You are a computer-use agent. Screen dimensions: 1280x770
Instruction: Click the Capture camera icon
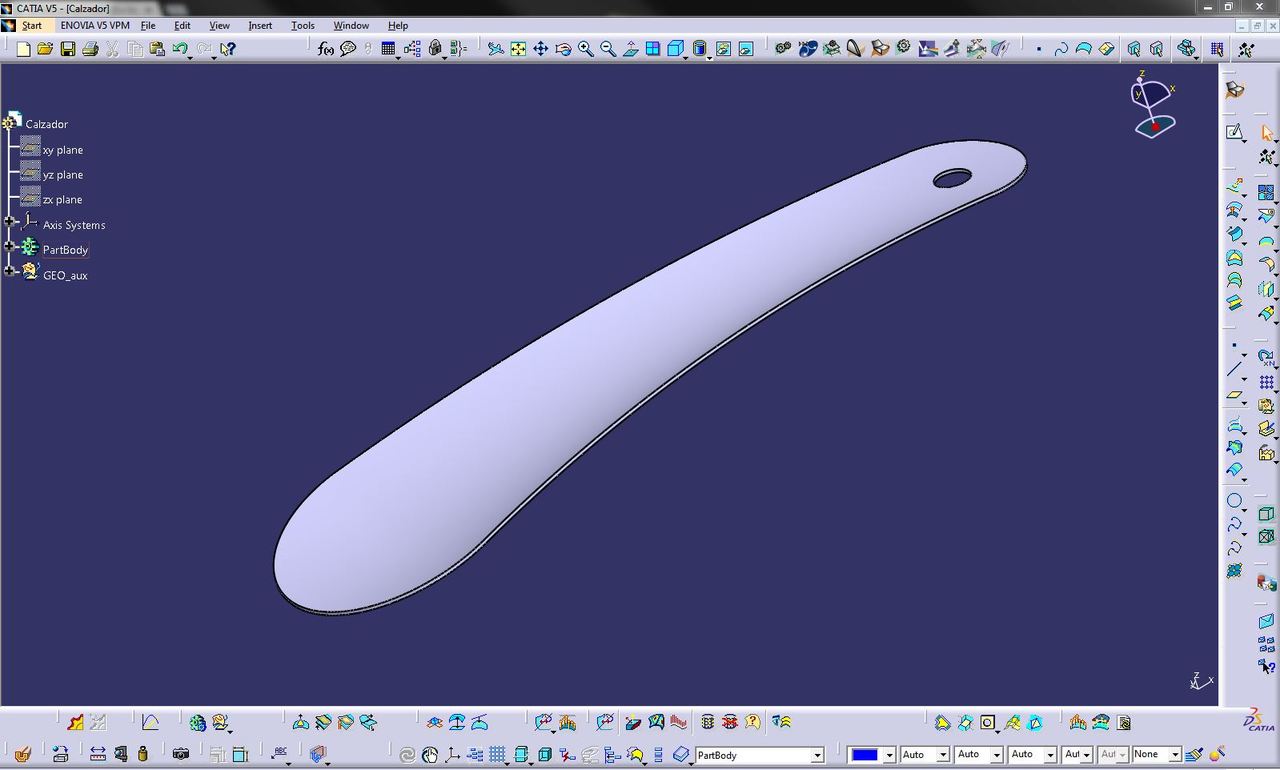(181, 754)
